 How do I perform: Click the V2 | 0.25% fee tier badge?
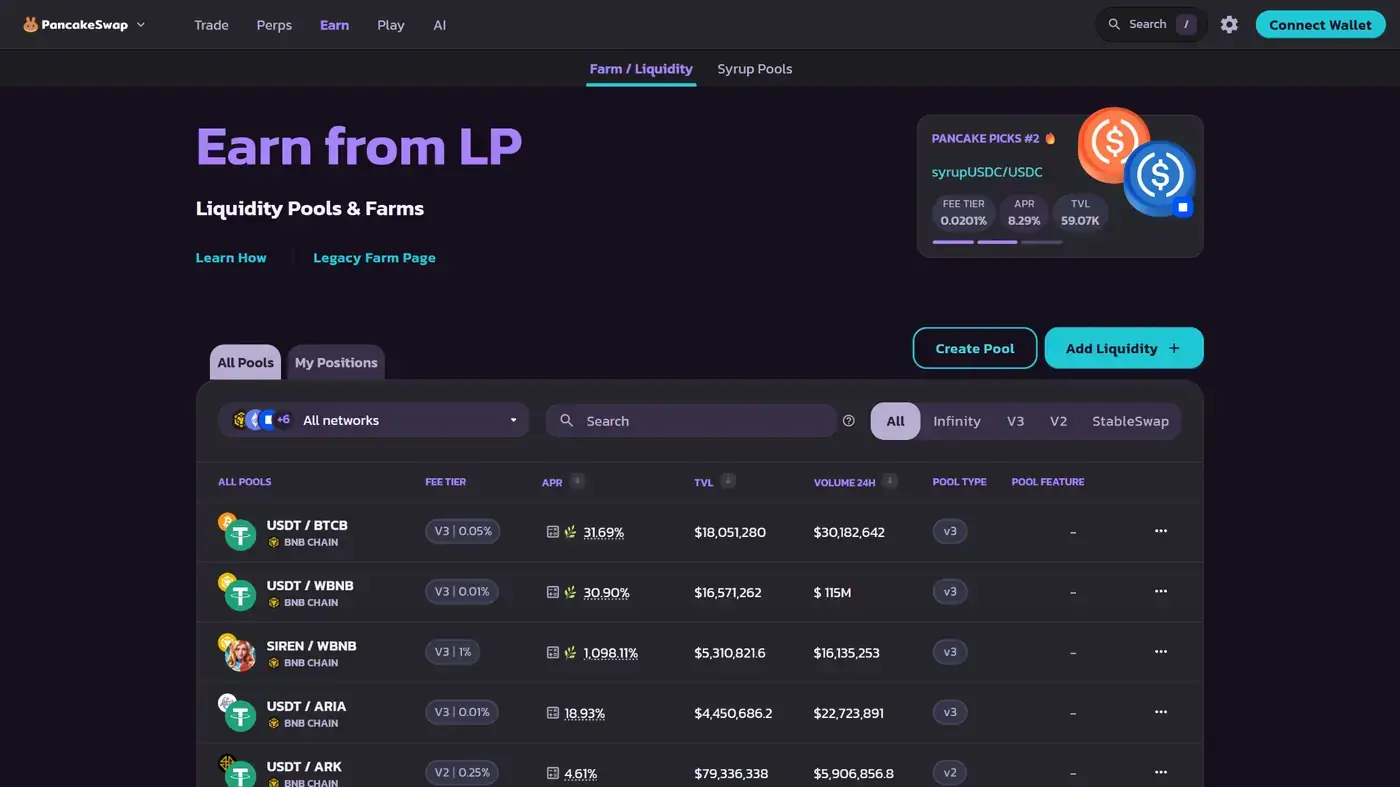[x=461, y=772]
